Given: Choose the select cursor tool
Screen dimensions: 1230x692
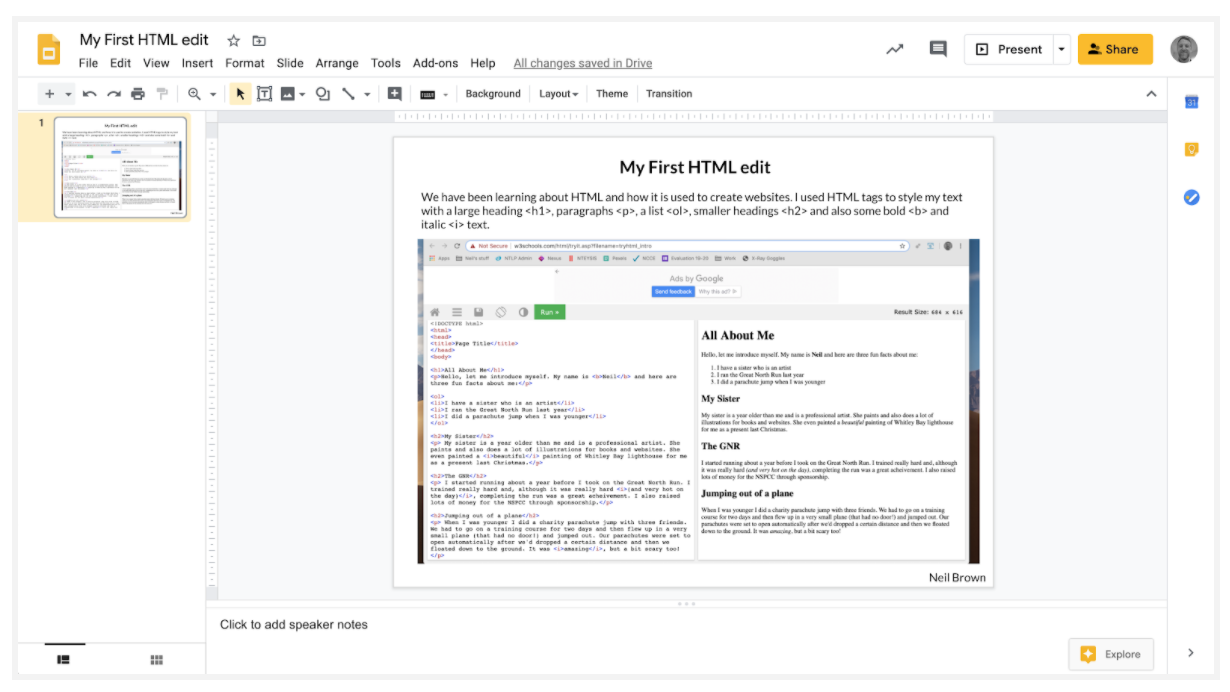Looking at the screenshot, I should 240,94.
